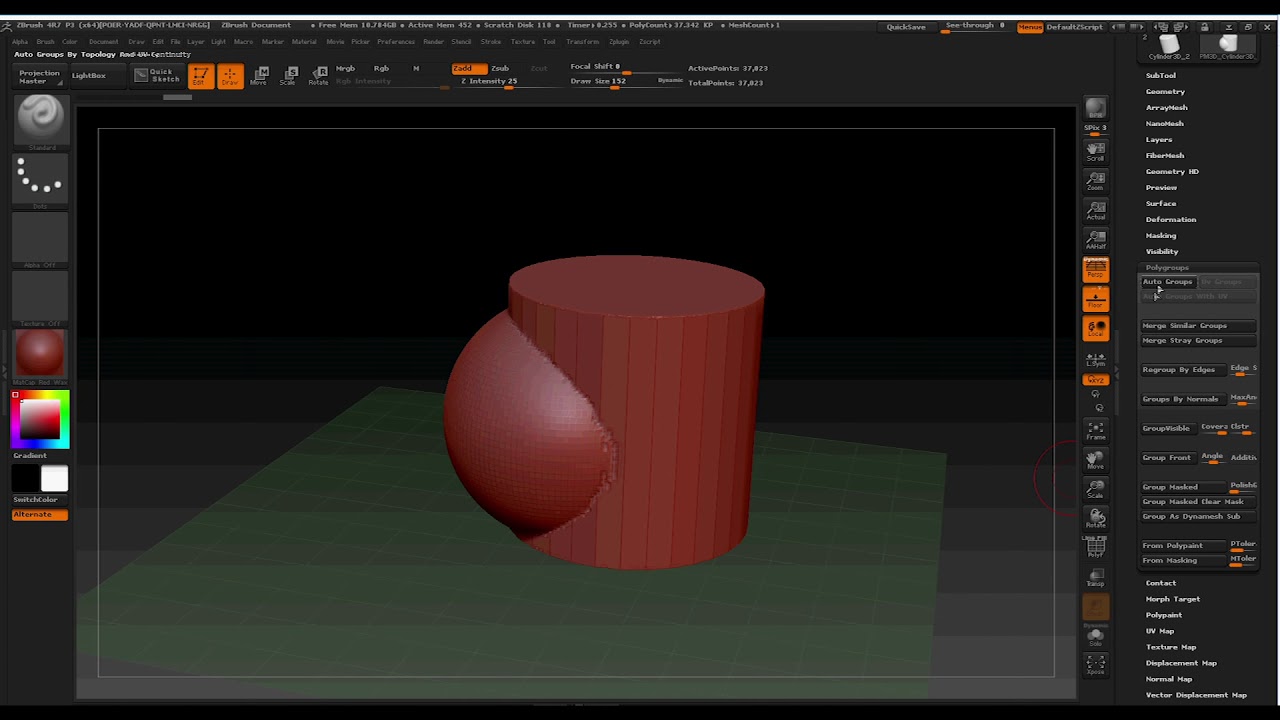
Task: Activate Edit mode button
Action: (200, 75)
